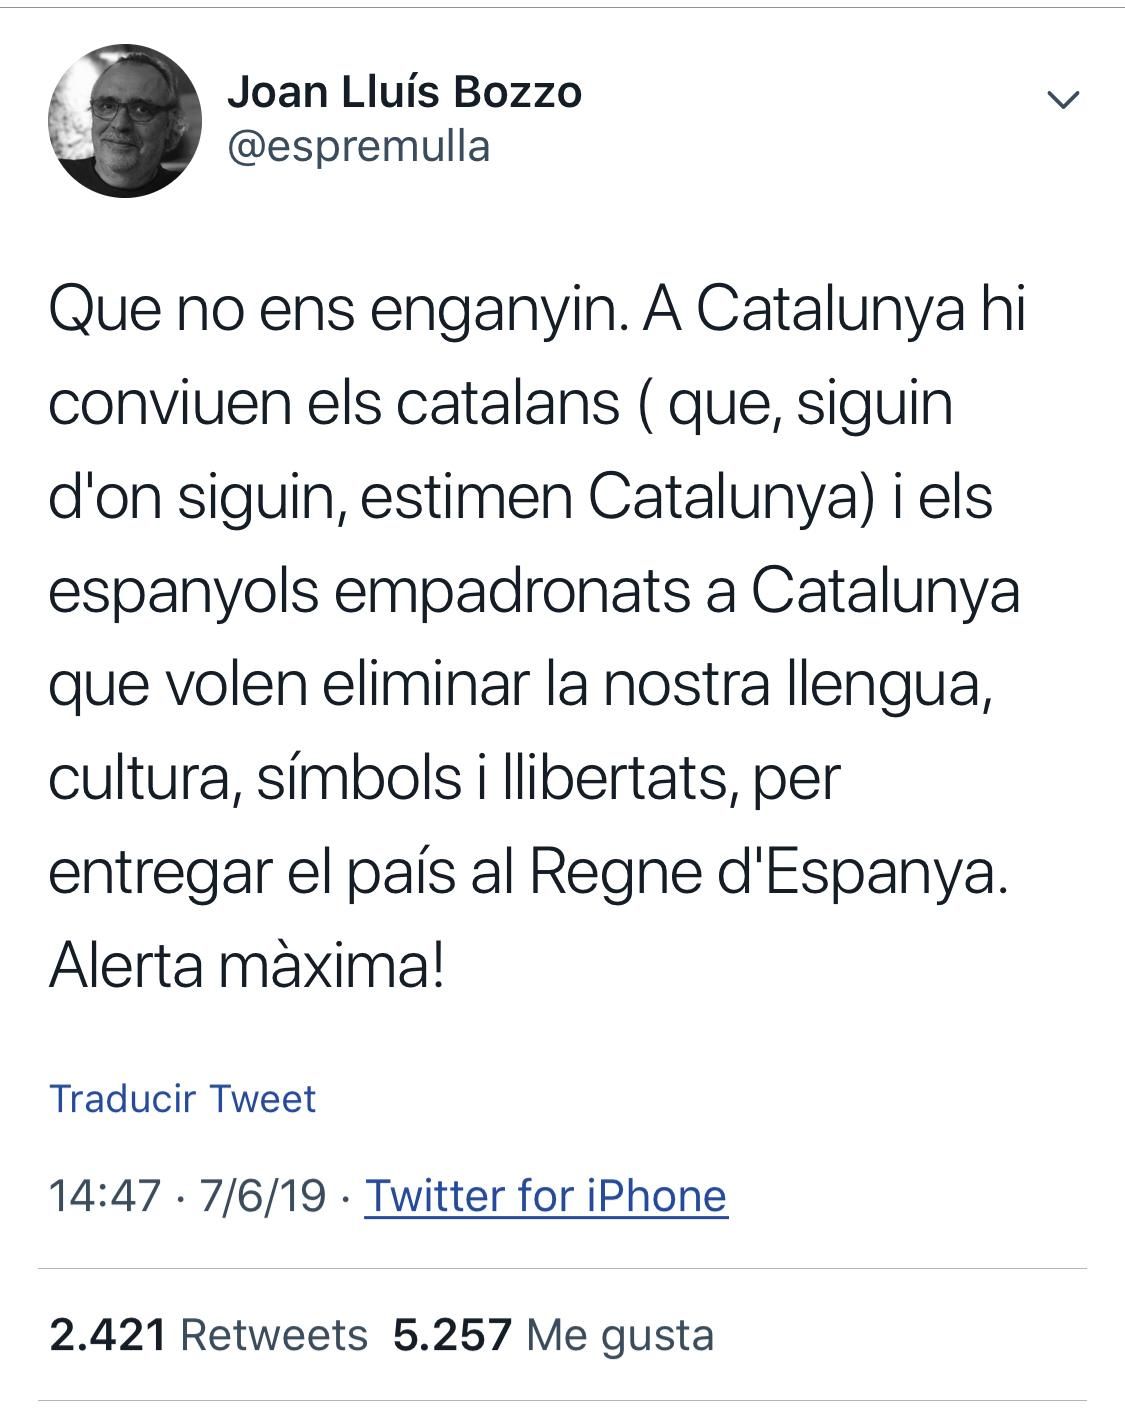This screenshot has width=1125, height=1409.
Task: Click the Traducir Tweet link
Action: tap(183, 1098)
